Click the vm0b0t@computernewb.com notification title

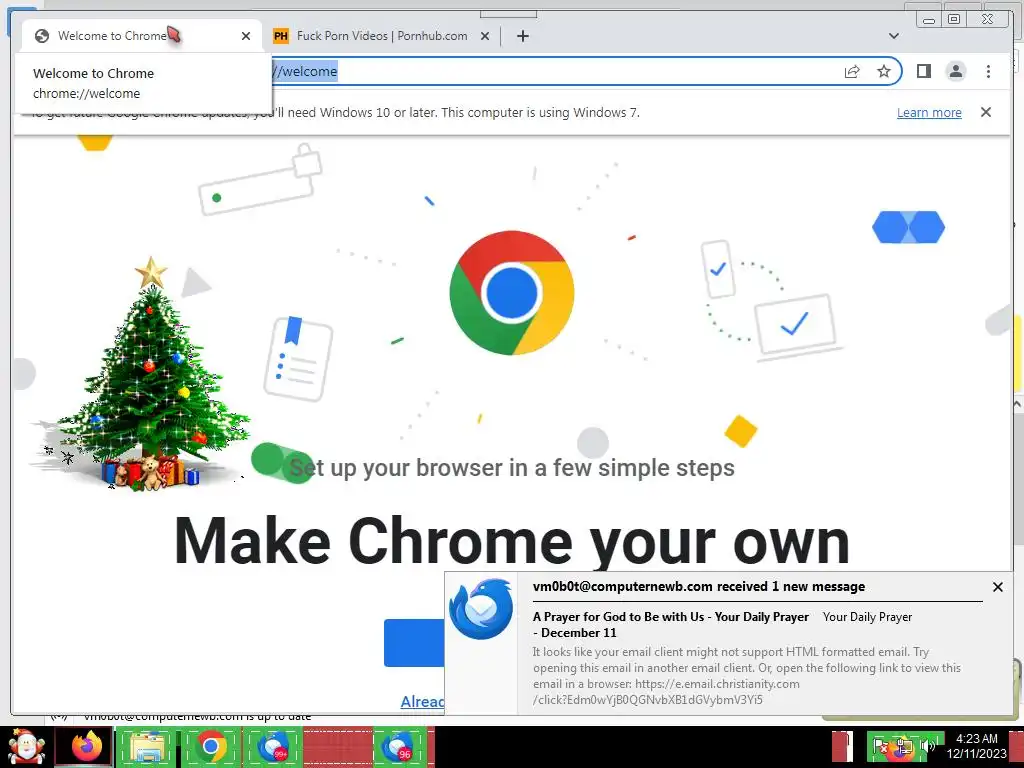699,586
